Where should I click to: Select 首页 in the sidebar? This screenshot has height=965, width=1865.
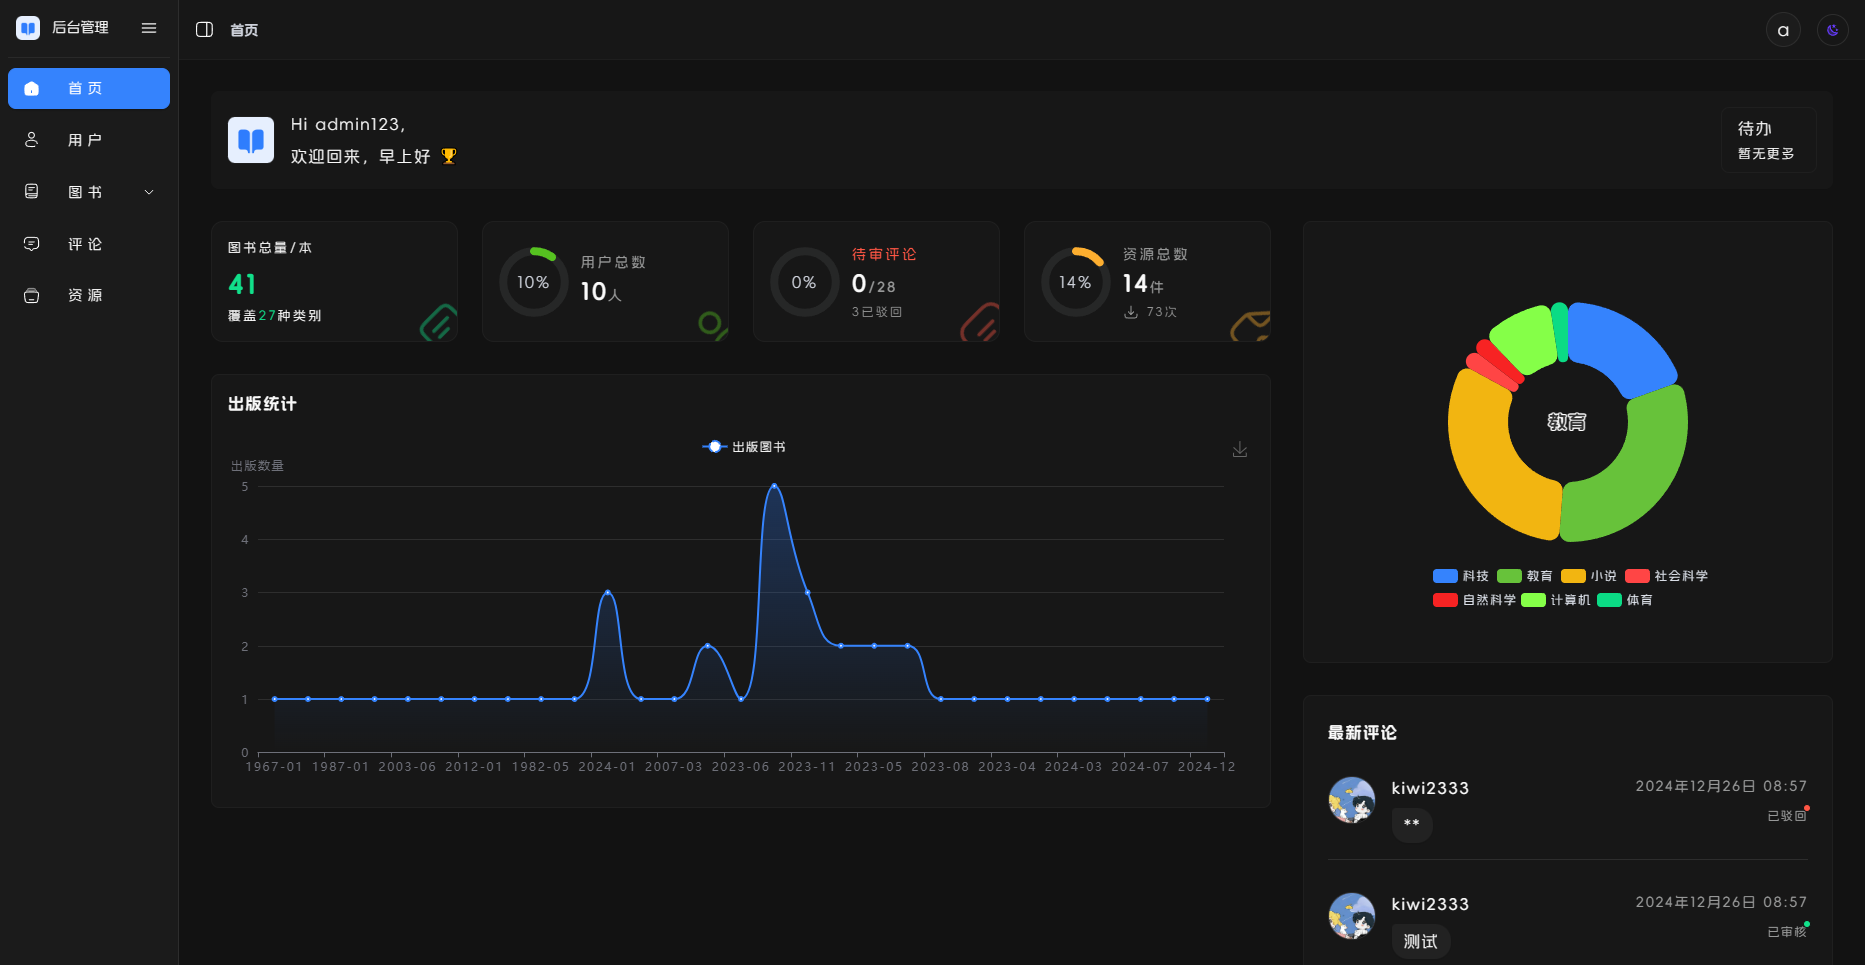click(x=89, y=88)
